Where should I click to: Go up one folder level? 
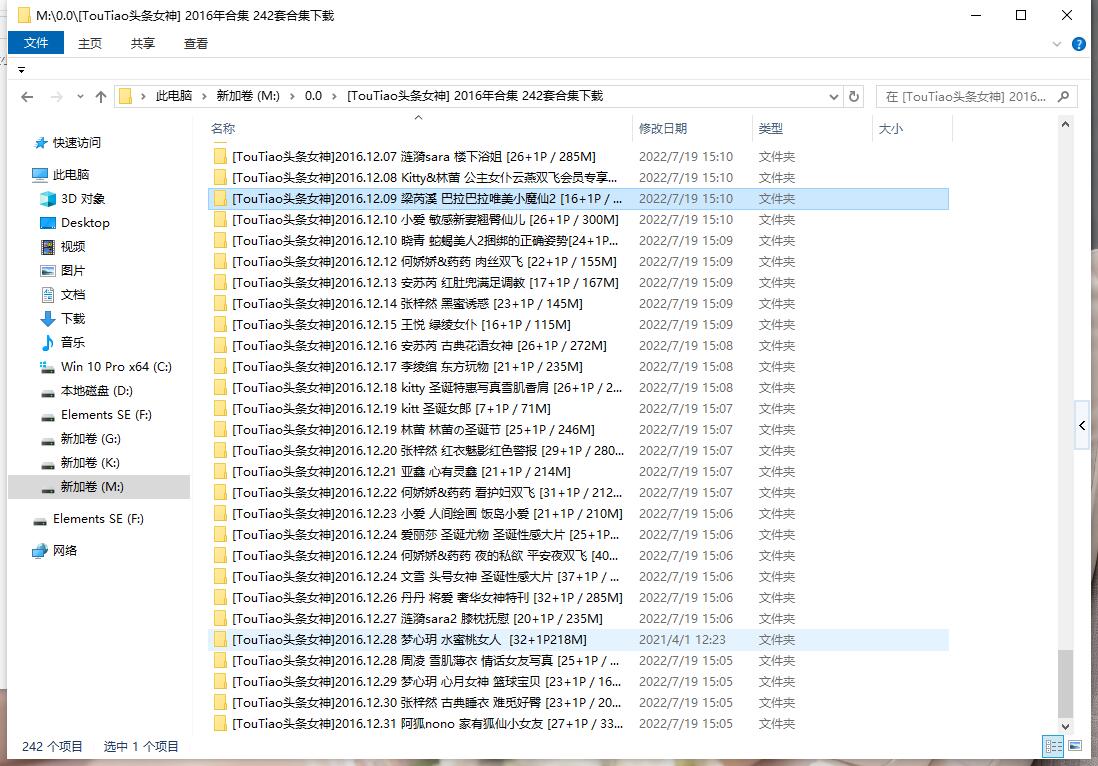101,97
